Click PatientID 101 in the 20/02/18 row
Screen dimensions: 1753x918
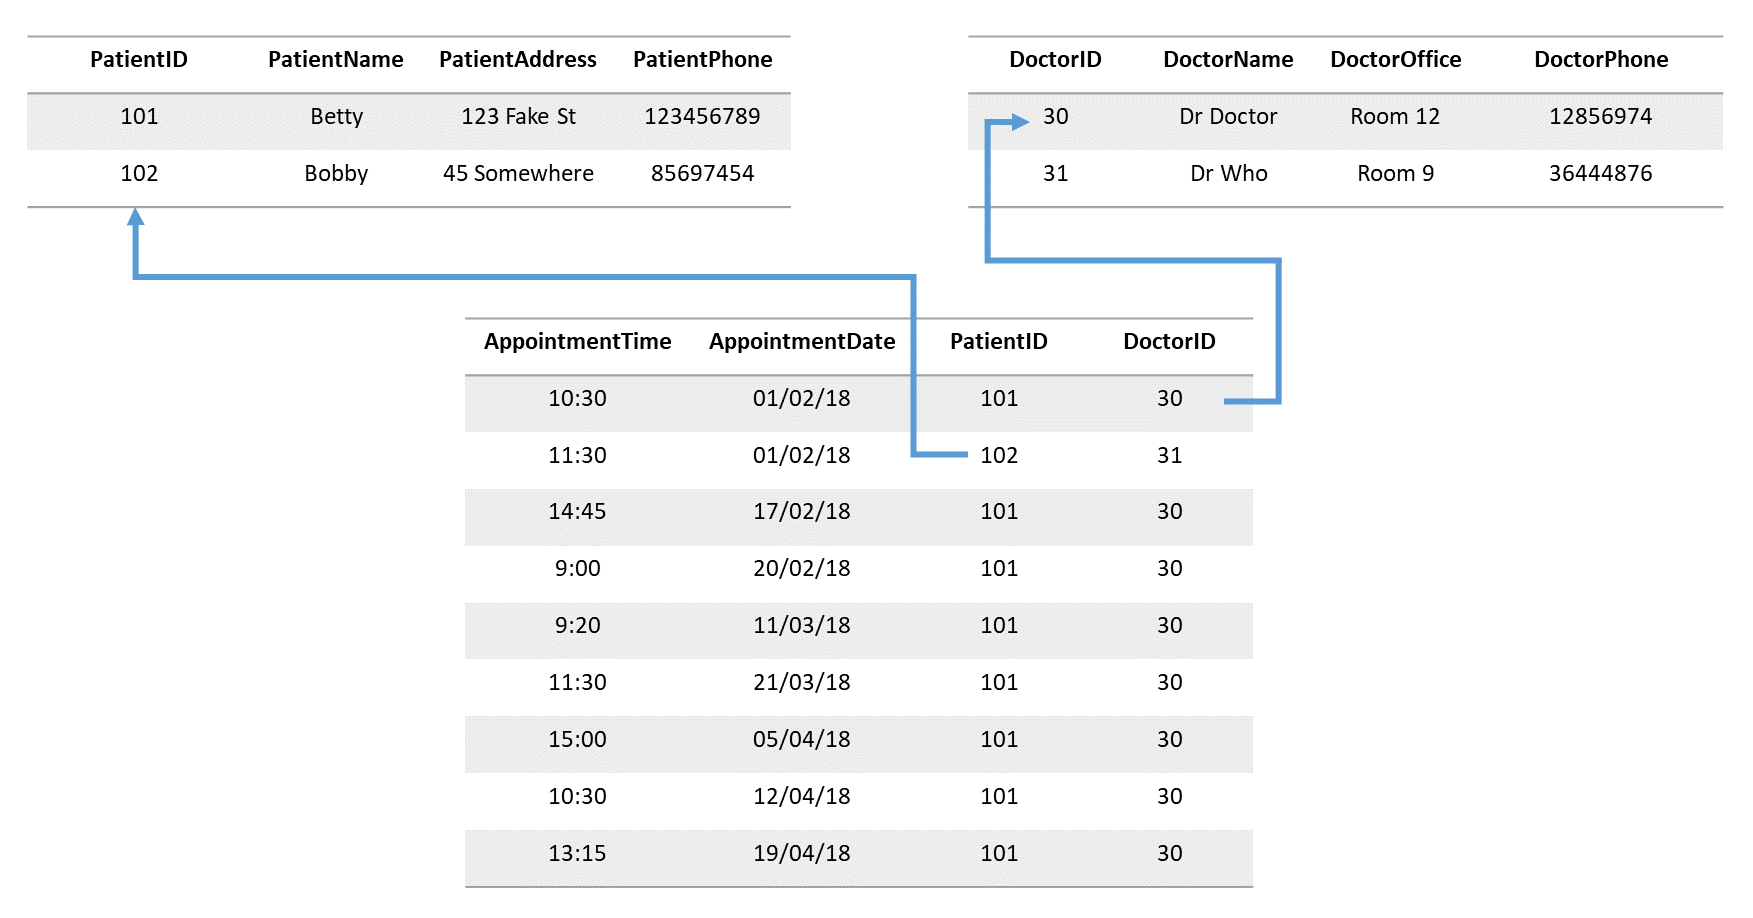click(999, 569)
